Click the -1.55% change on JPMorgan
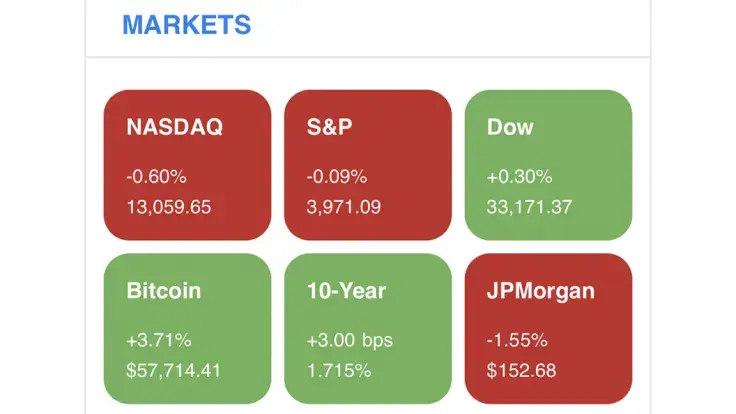 517,340
